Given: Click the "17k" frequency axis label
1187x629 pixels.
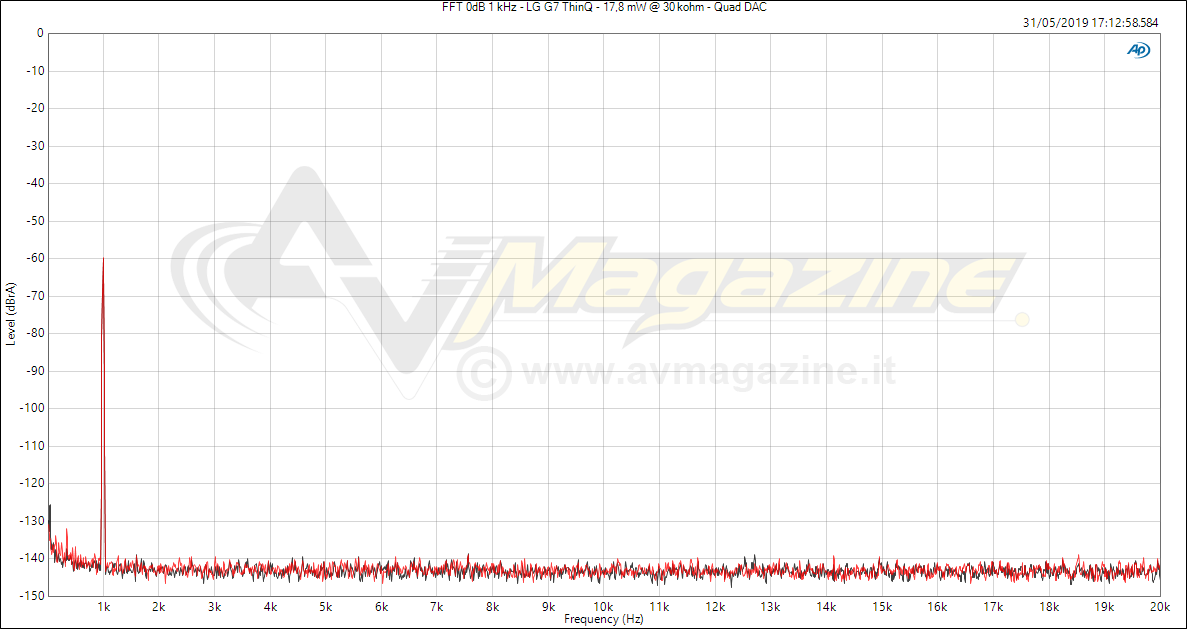Looking at the screenshot, I should (992, 607).
